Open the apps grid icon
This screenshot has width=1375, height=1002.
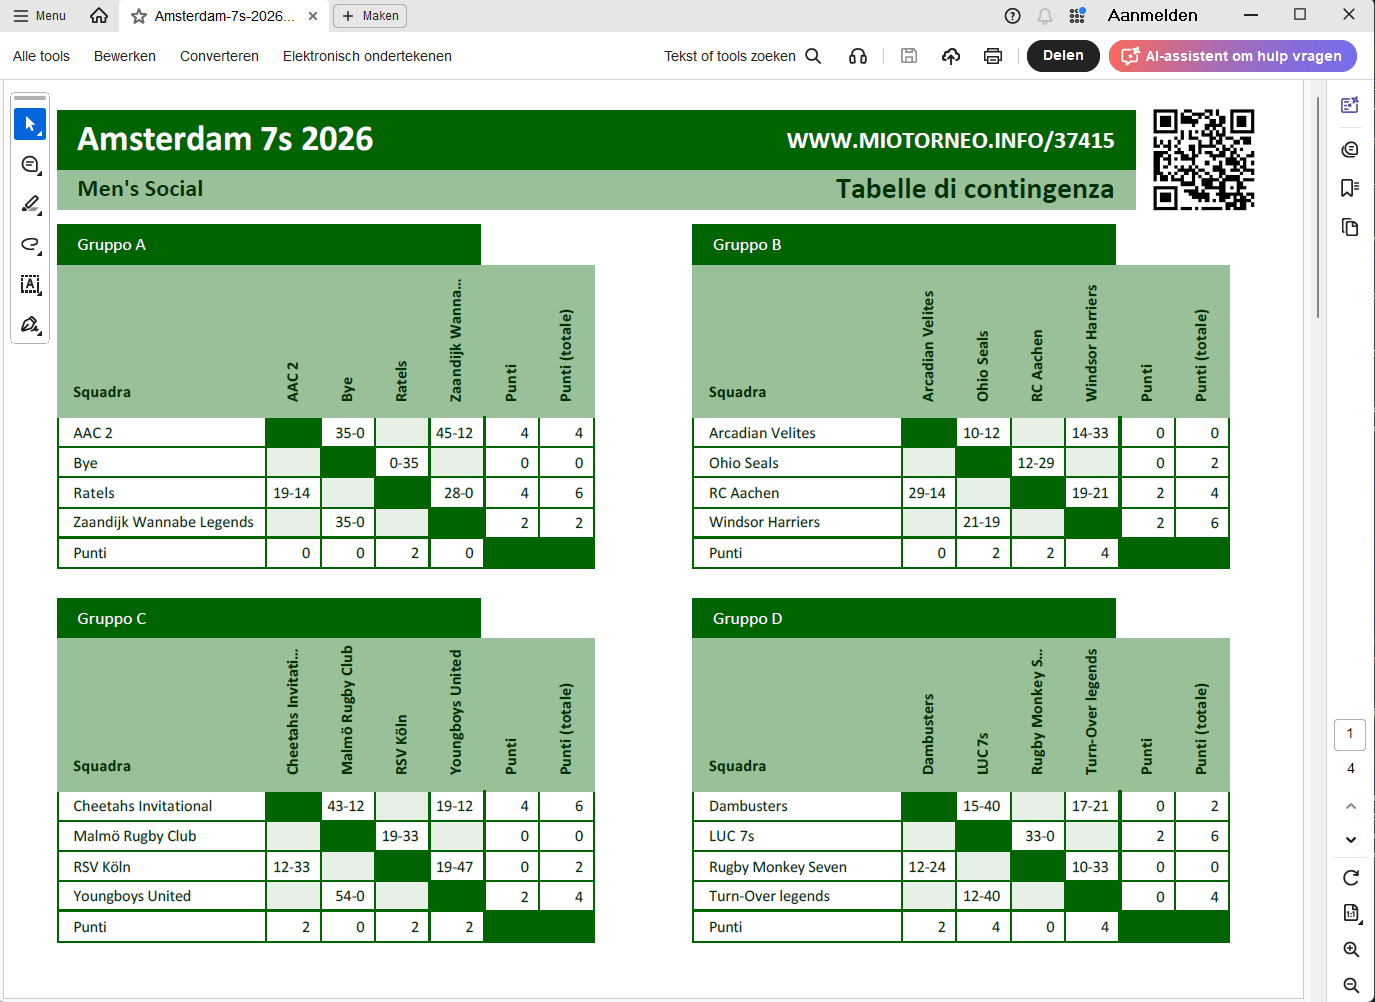[1077, 16]
